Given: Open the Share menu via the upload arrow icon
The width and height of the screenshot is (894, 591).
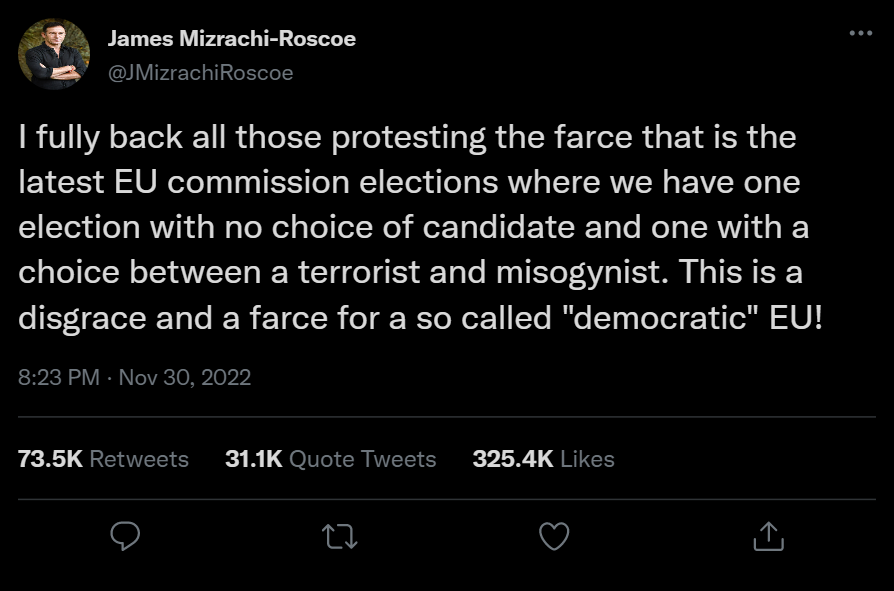Looking at the screenshot, I should tap(769, 537).
